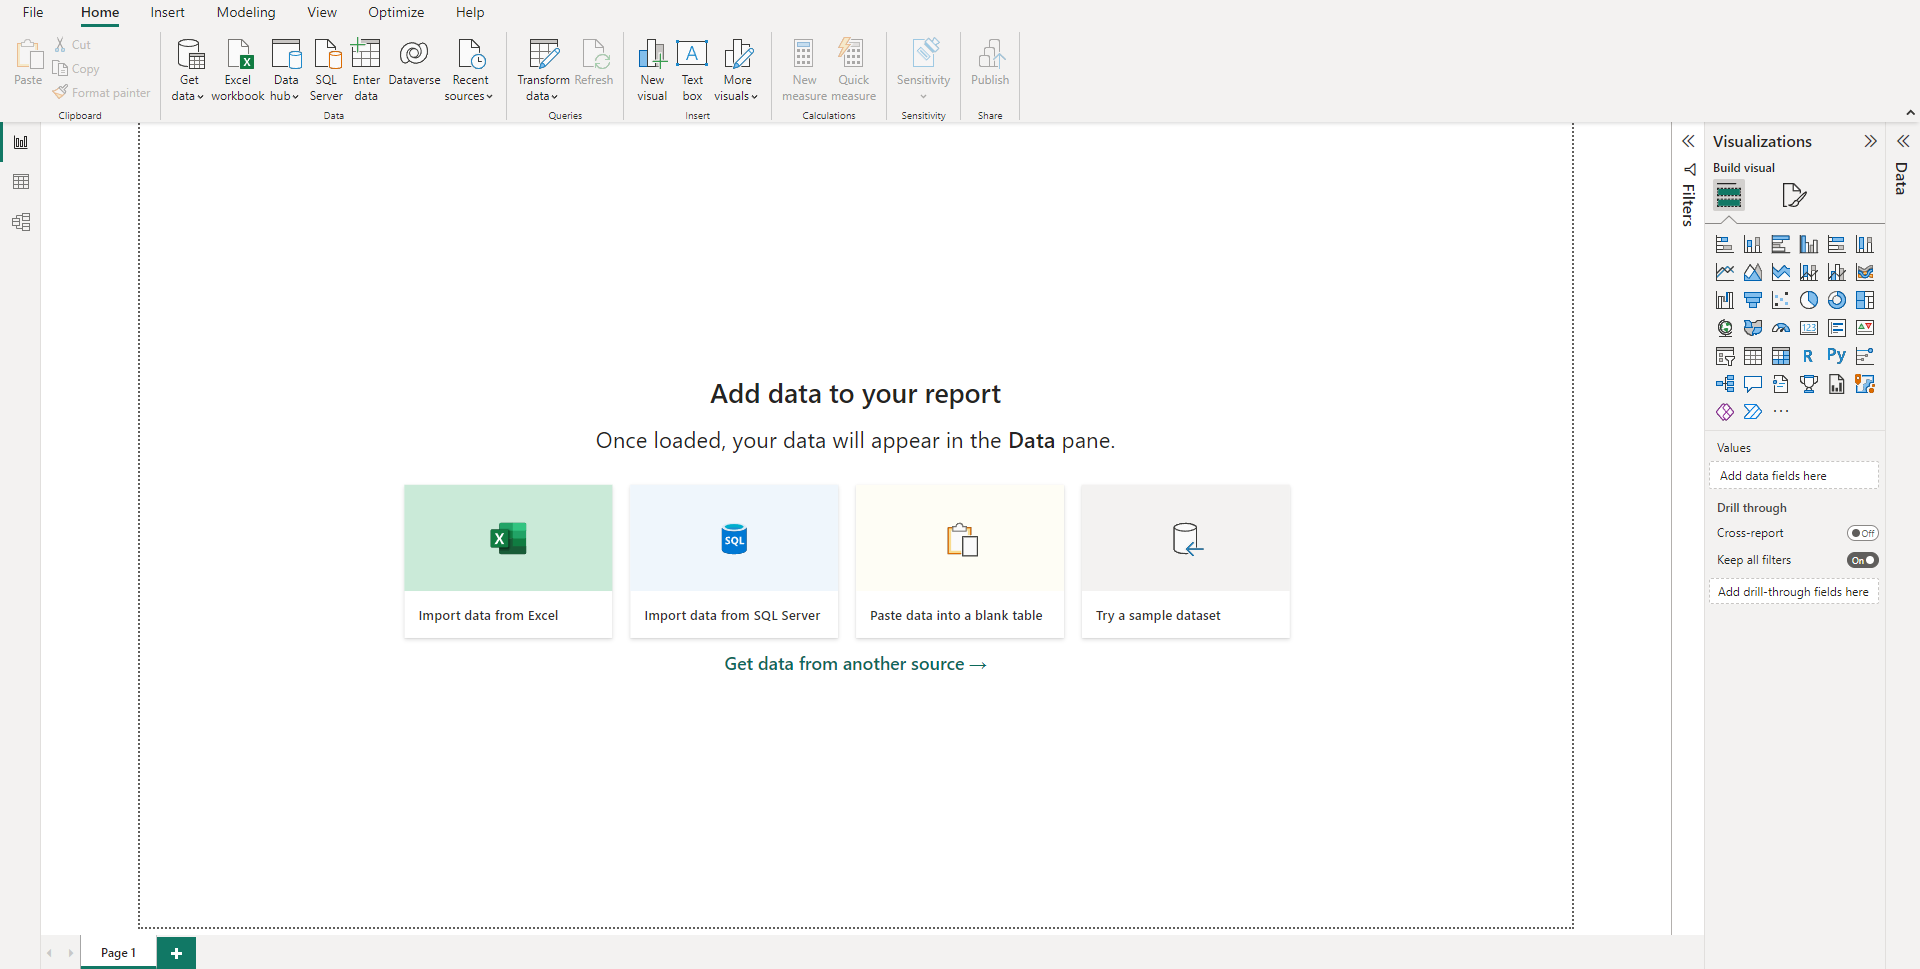Select the ArcGIS Maps visual

point(1865,384)
